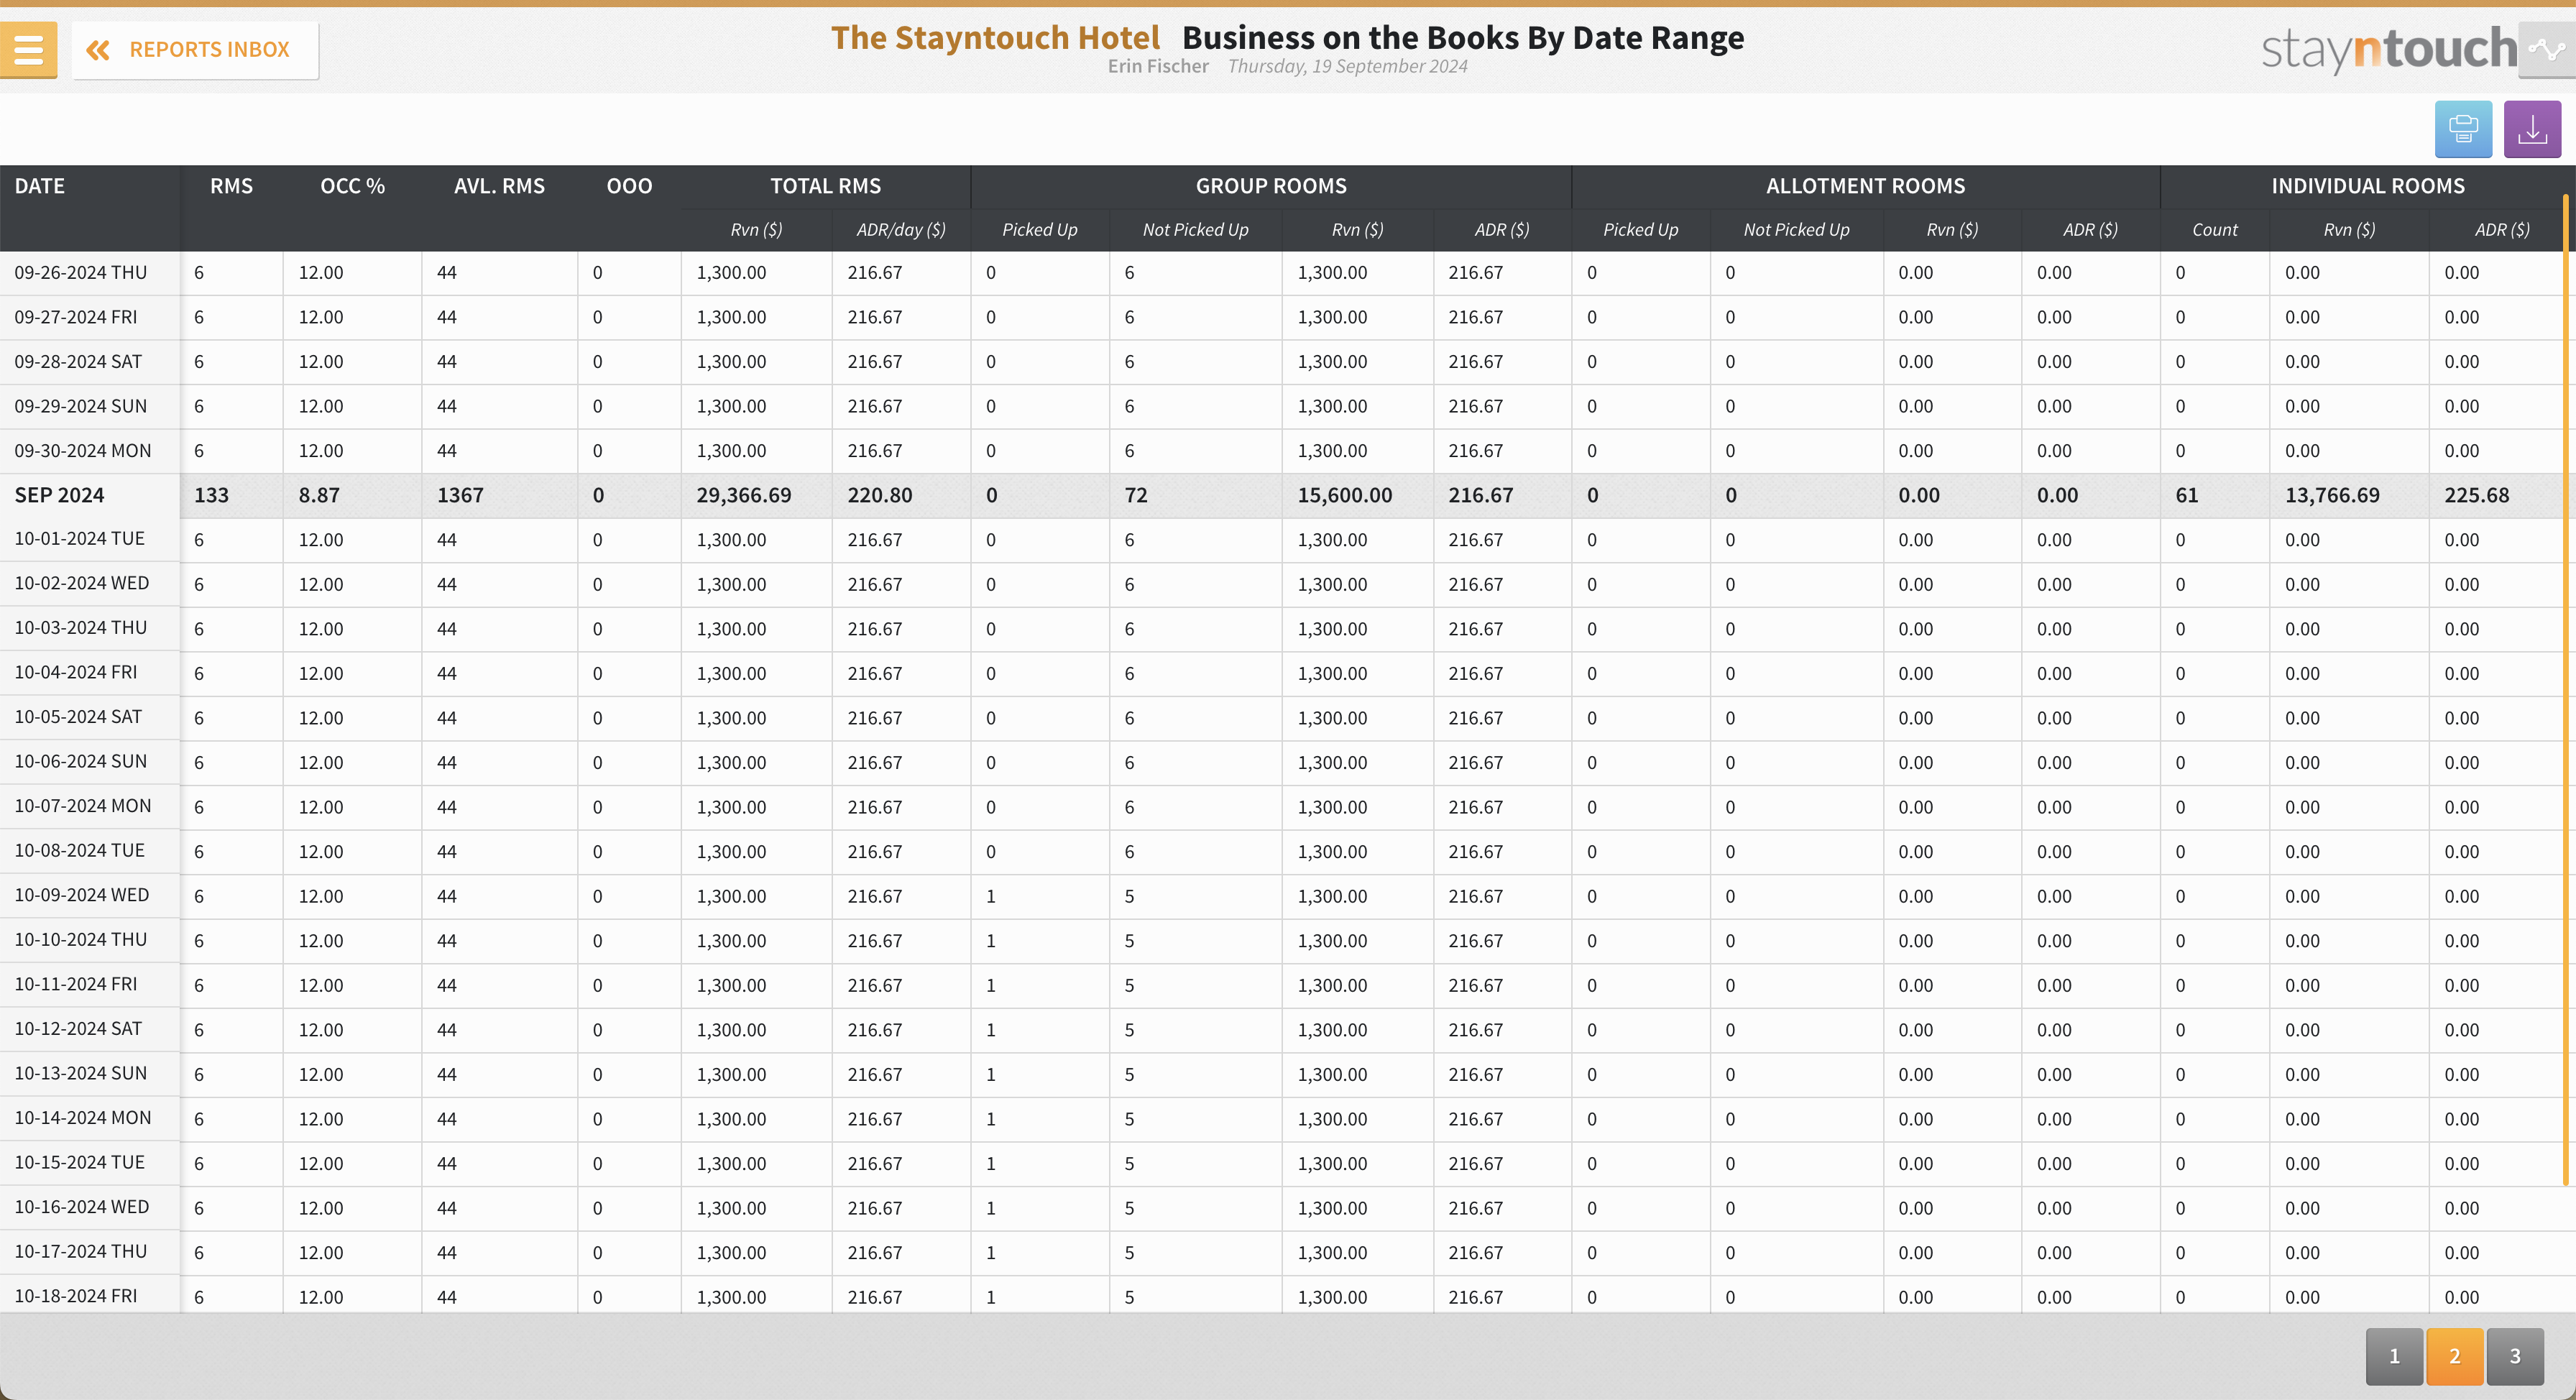Open the hamburger main menu
The height and width of the screenshot is (1400, 2576).
(x=28, y=49)
